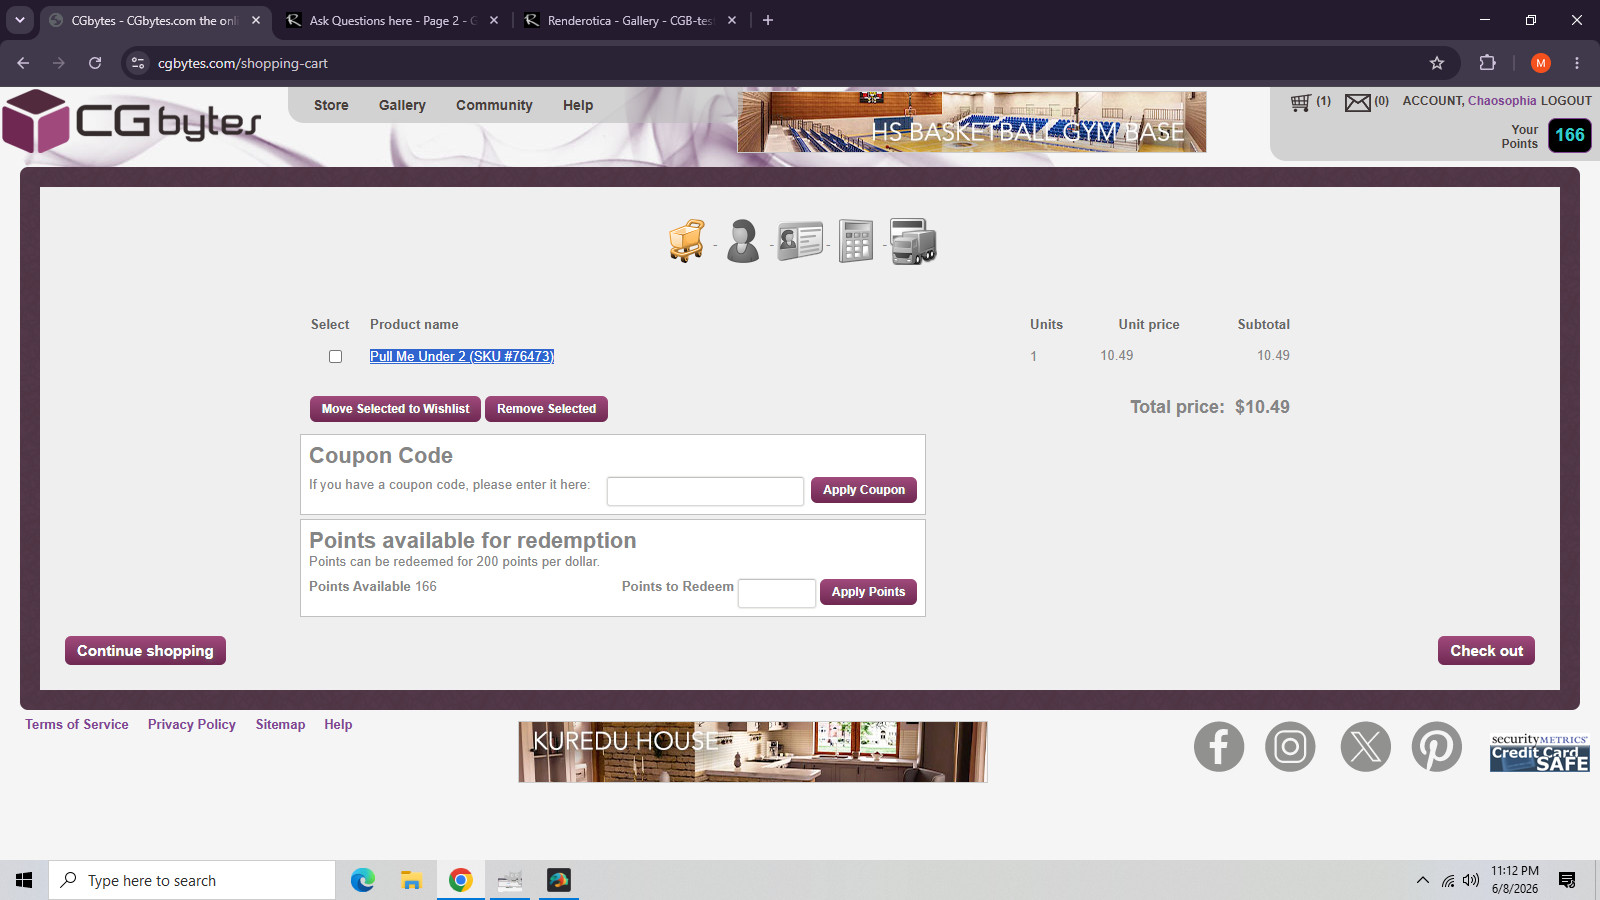Screen dimensions: 1600x900
Task: Open the browser extensions puzzle icon
Action: tap(1487, 63)
